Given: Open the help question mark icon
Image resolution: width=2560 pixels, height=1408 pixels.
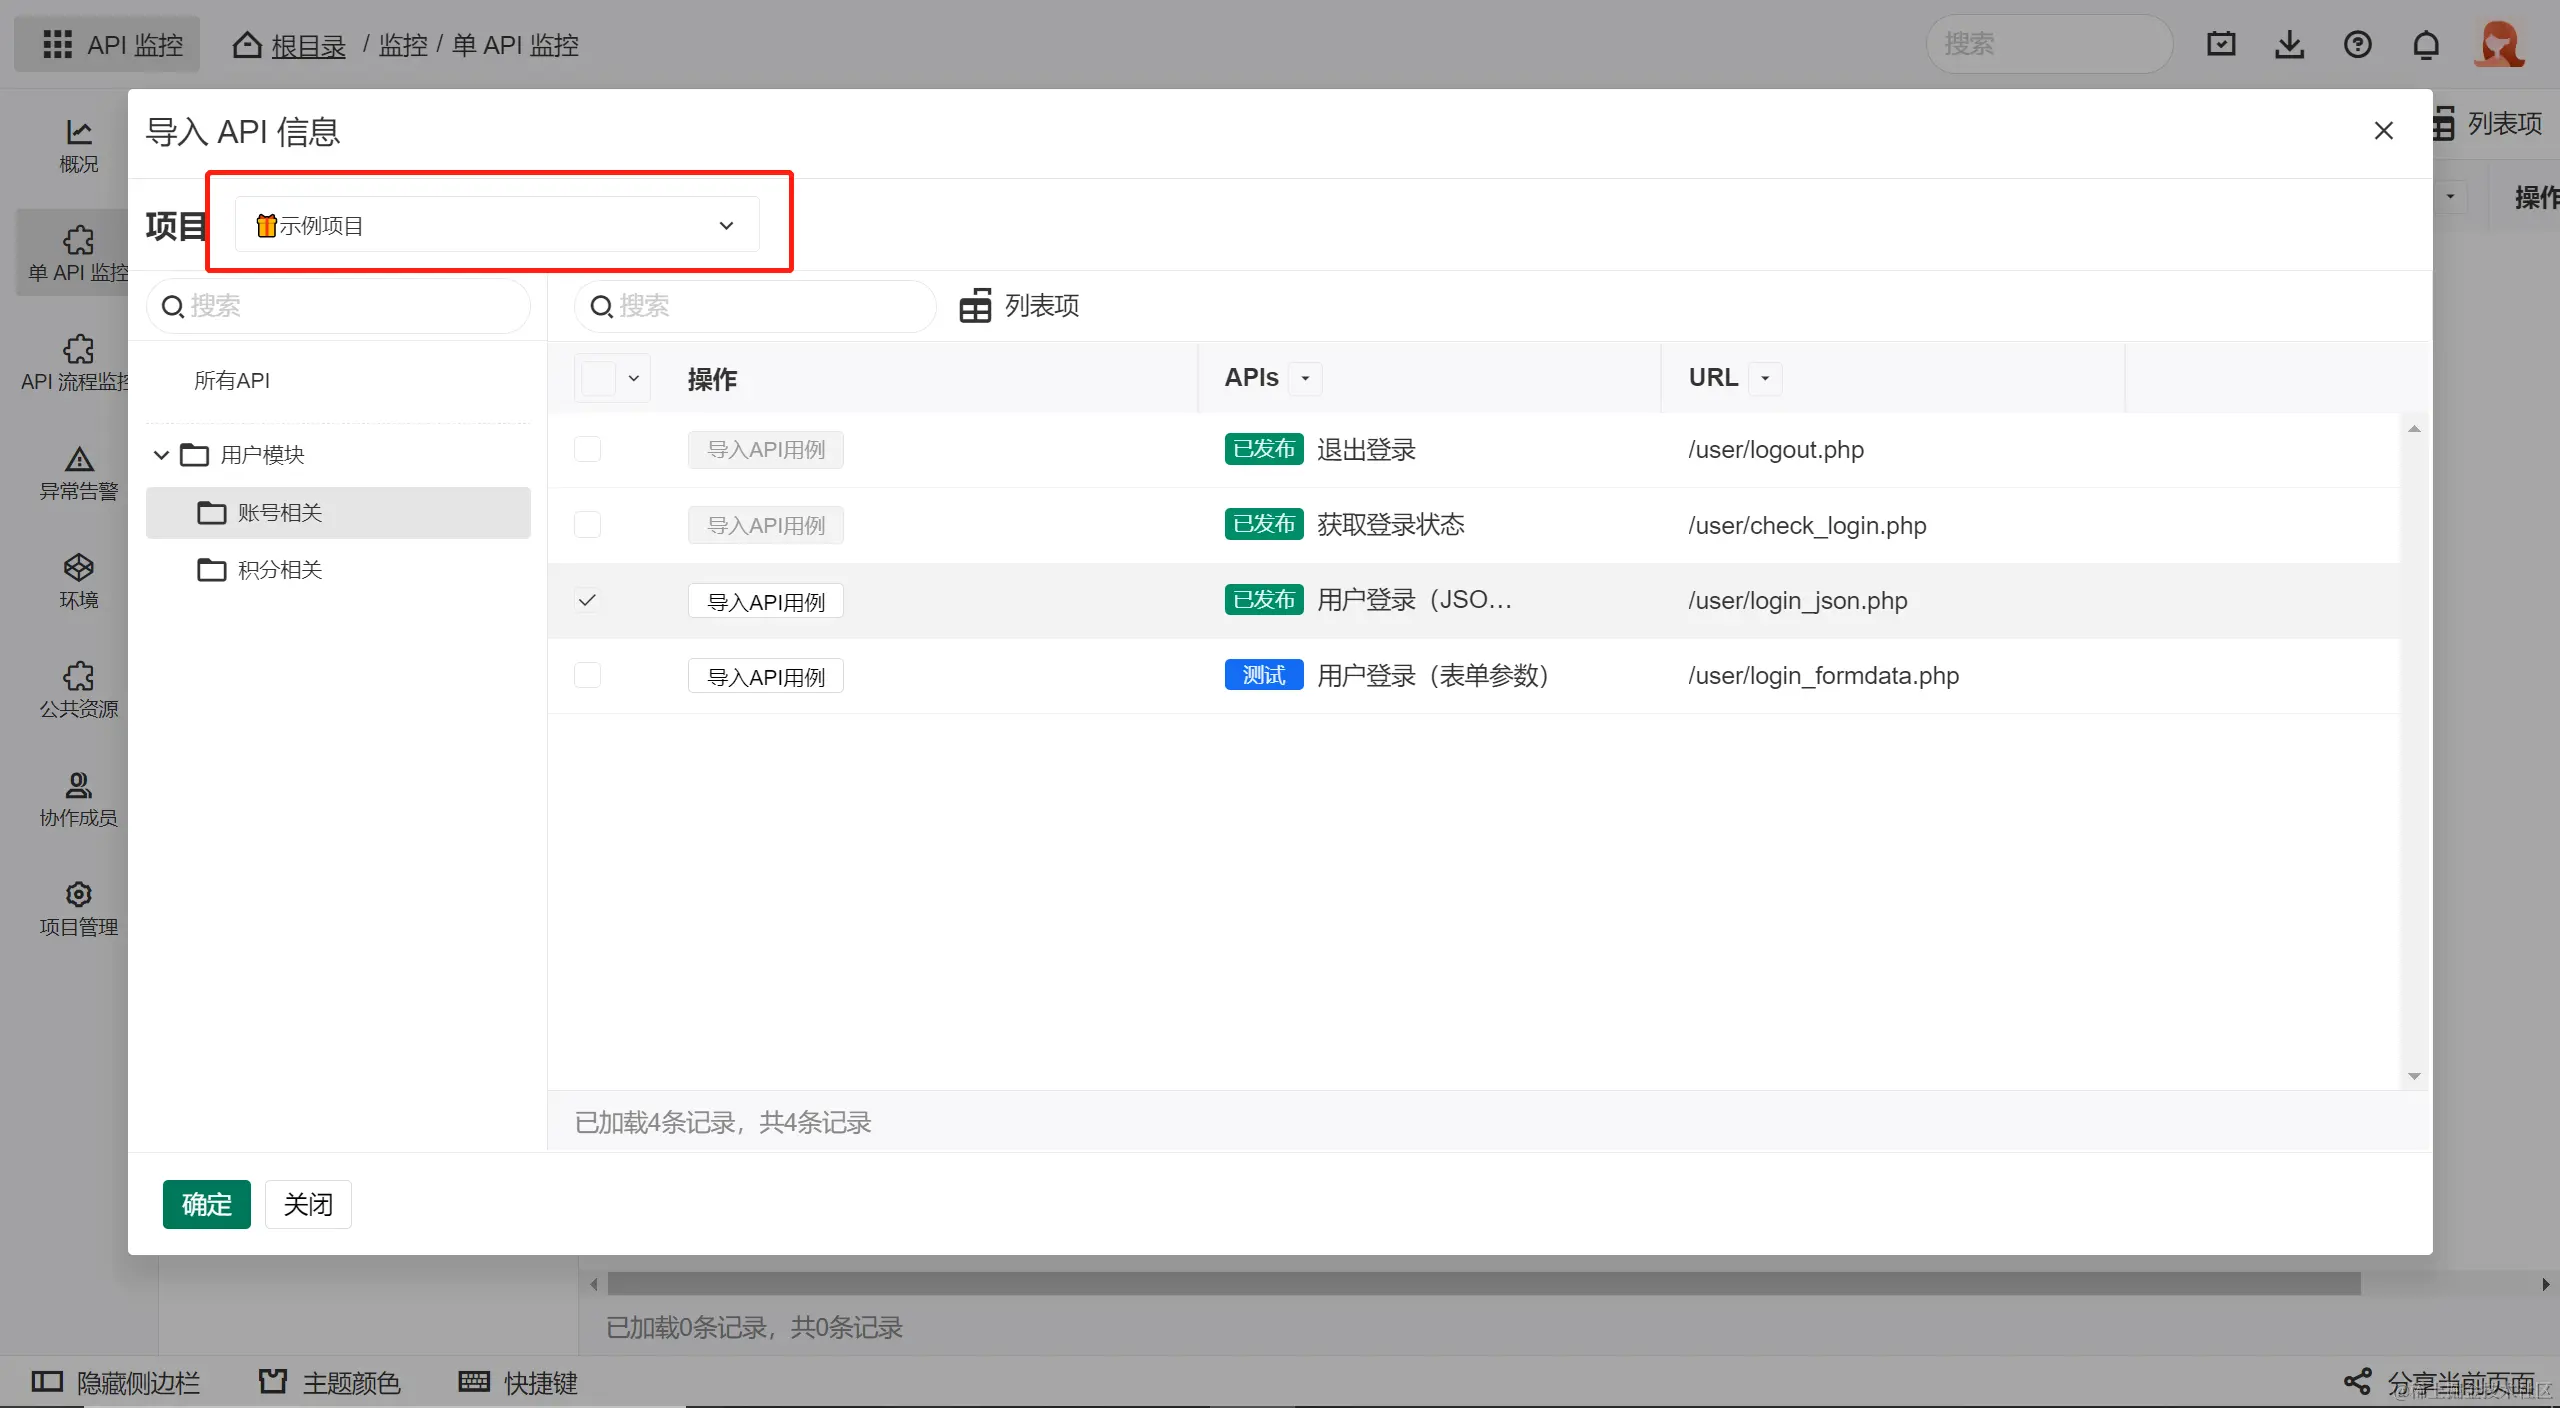Looking at the screenshot, I should click(x=2357, y=45).
